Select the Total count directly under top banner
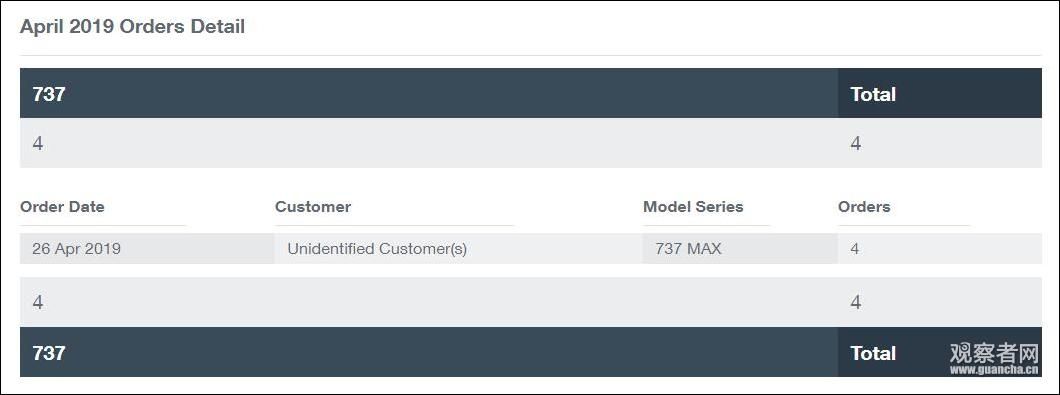This screenshot has width=1060, height=395. (856, 143)
